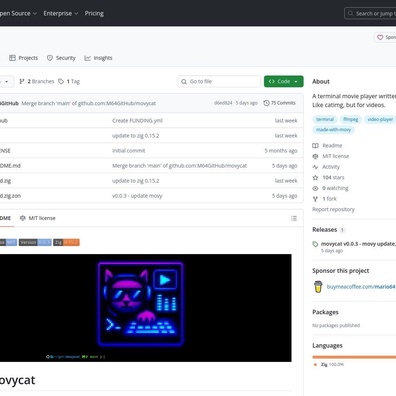Open 'Create FUNDING.yml' commit message
Screen dimensions: 396x396
(x=137, y=121)
